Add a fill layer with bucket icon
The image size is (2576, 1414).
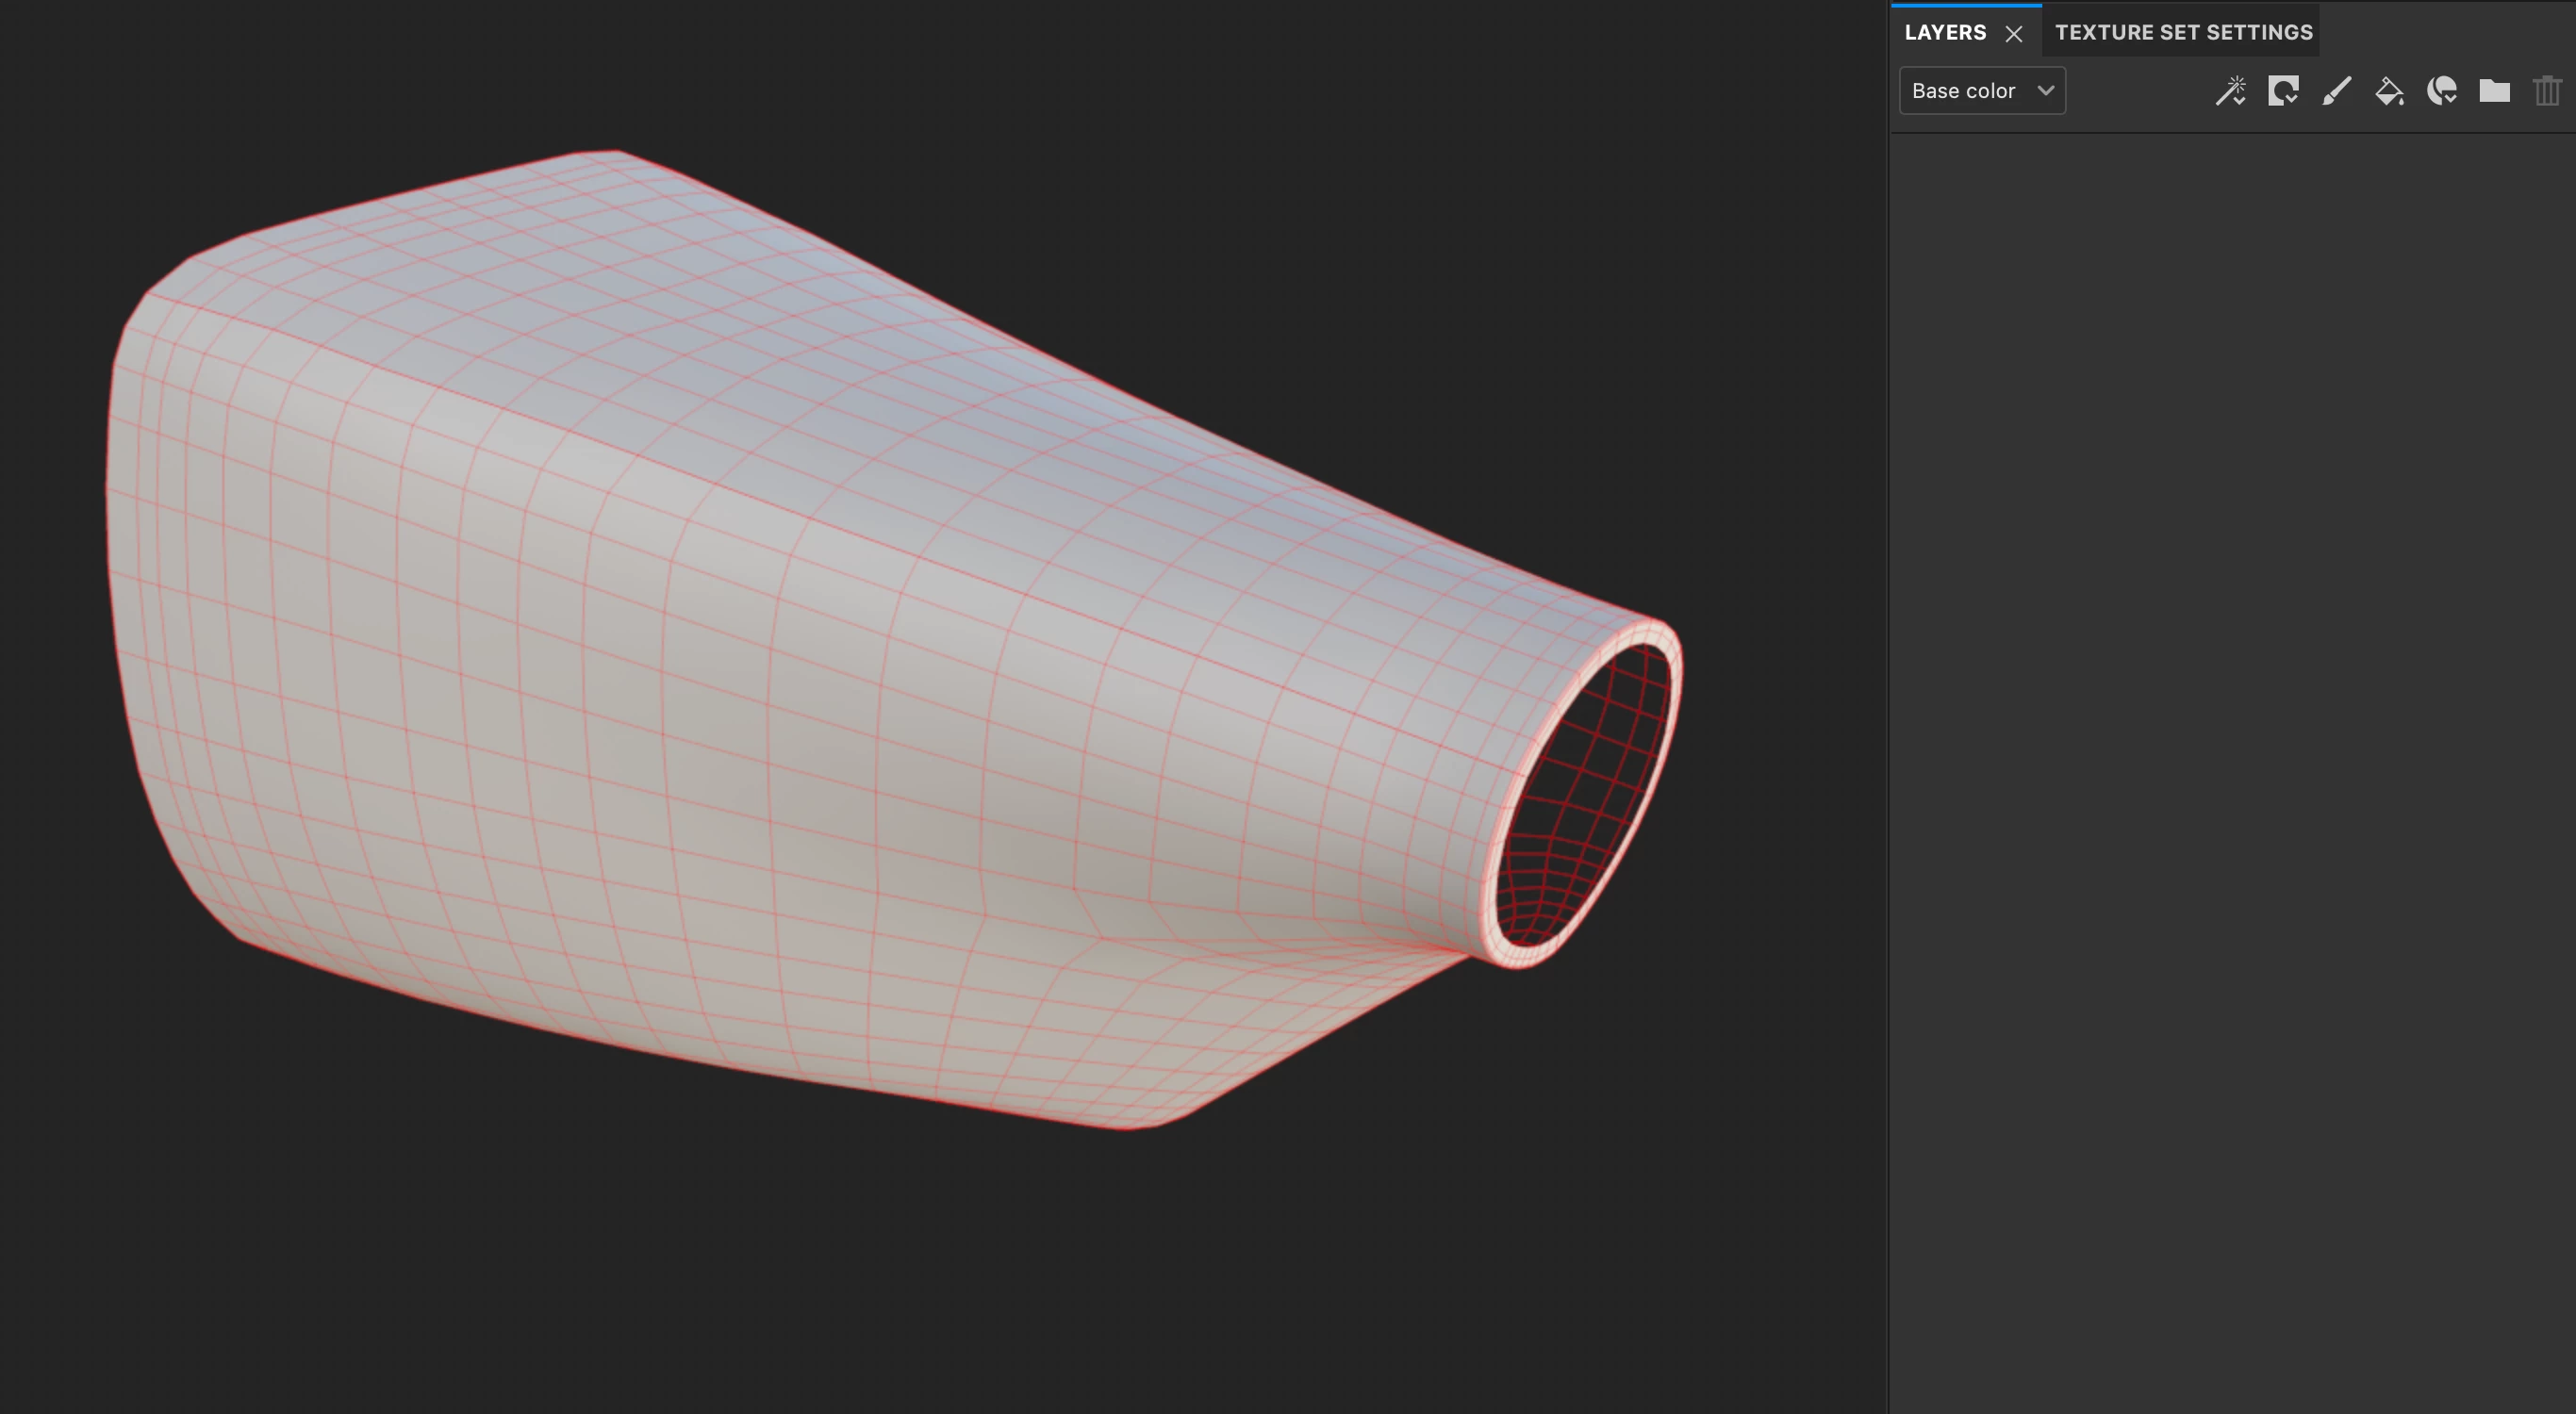[x=2389, y=91]
